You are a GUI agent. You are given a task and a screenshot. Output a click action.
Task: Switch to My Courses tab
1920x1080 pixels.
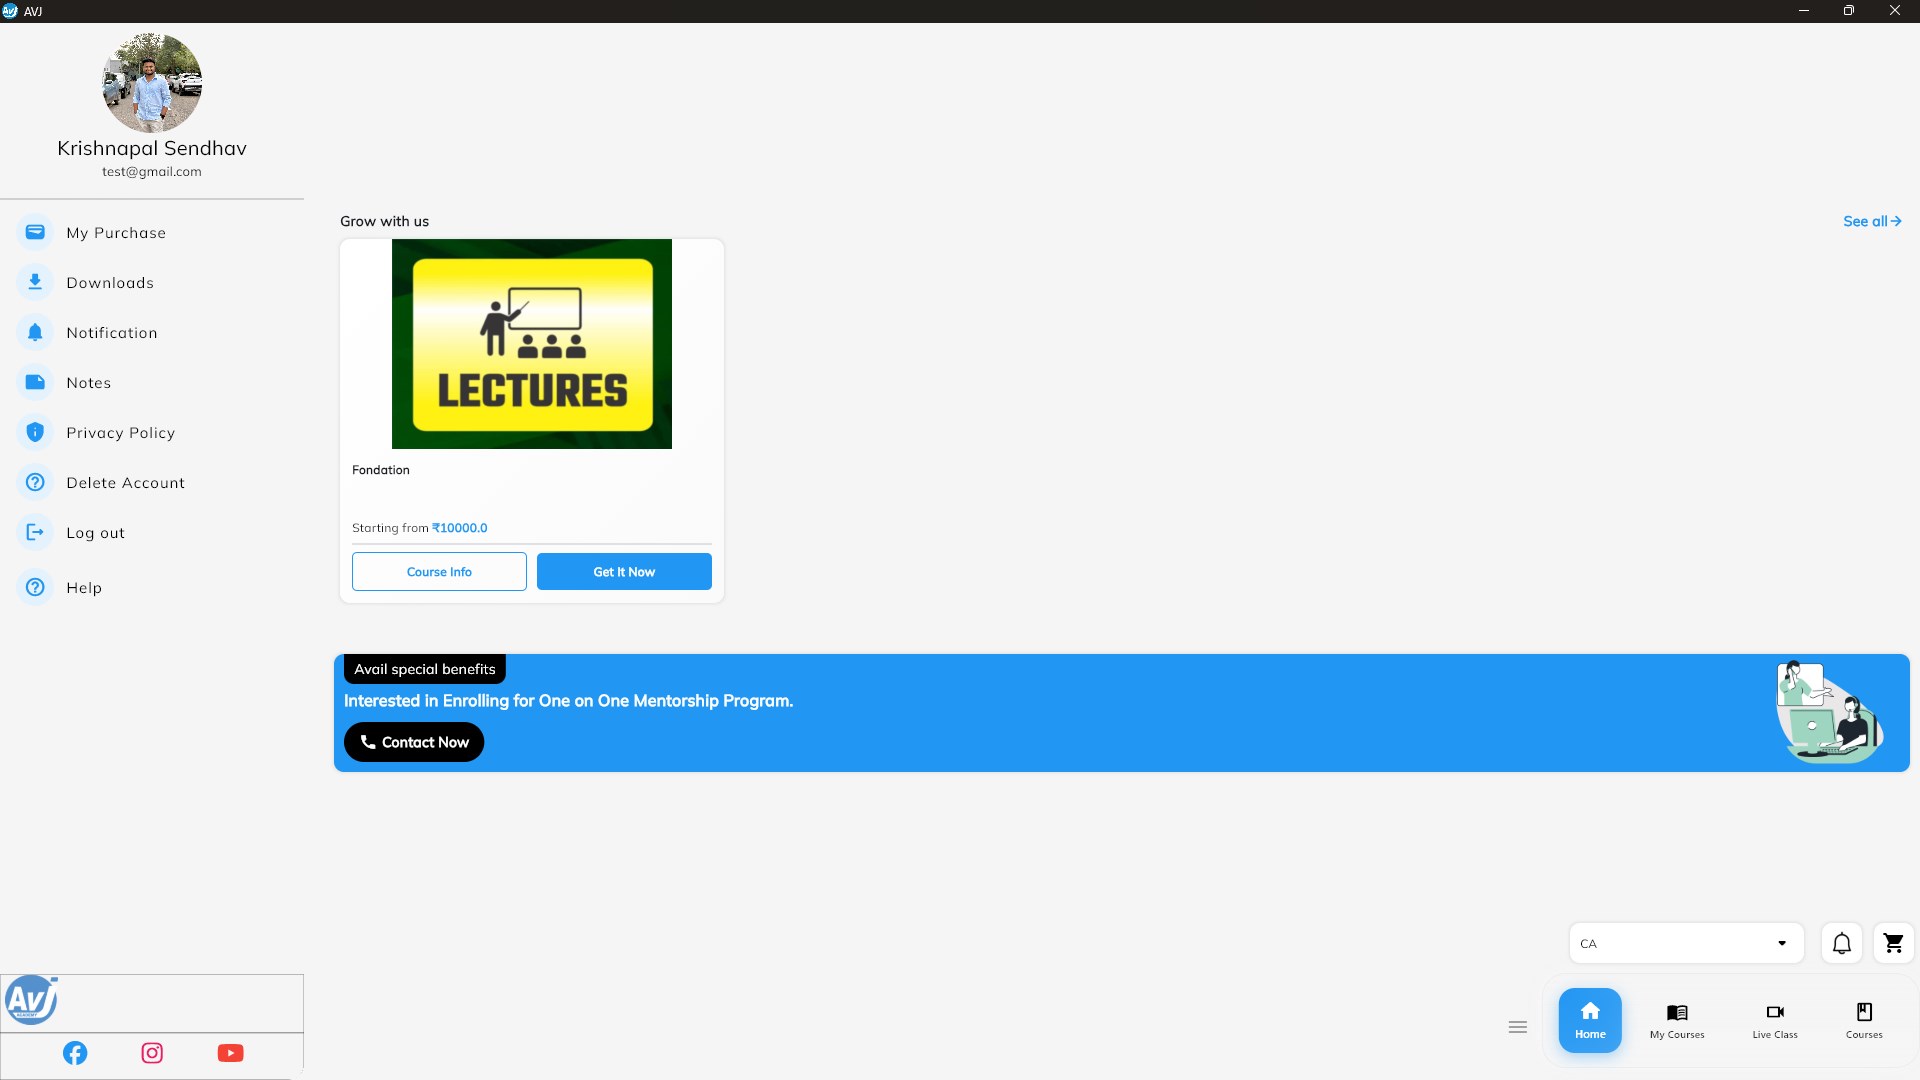pyautogui.click(x=1677, y=1021)
